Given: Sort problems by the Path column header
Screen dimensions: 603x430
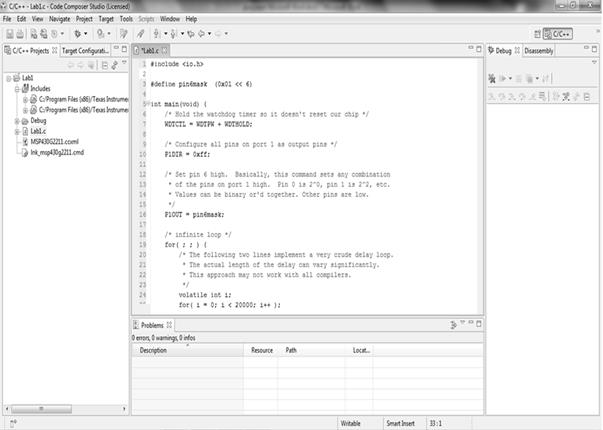Looking at the screenshot, I should [x=311, y=350].
